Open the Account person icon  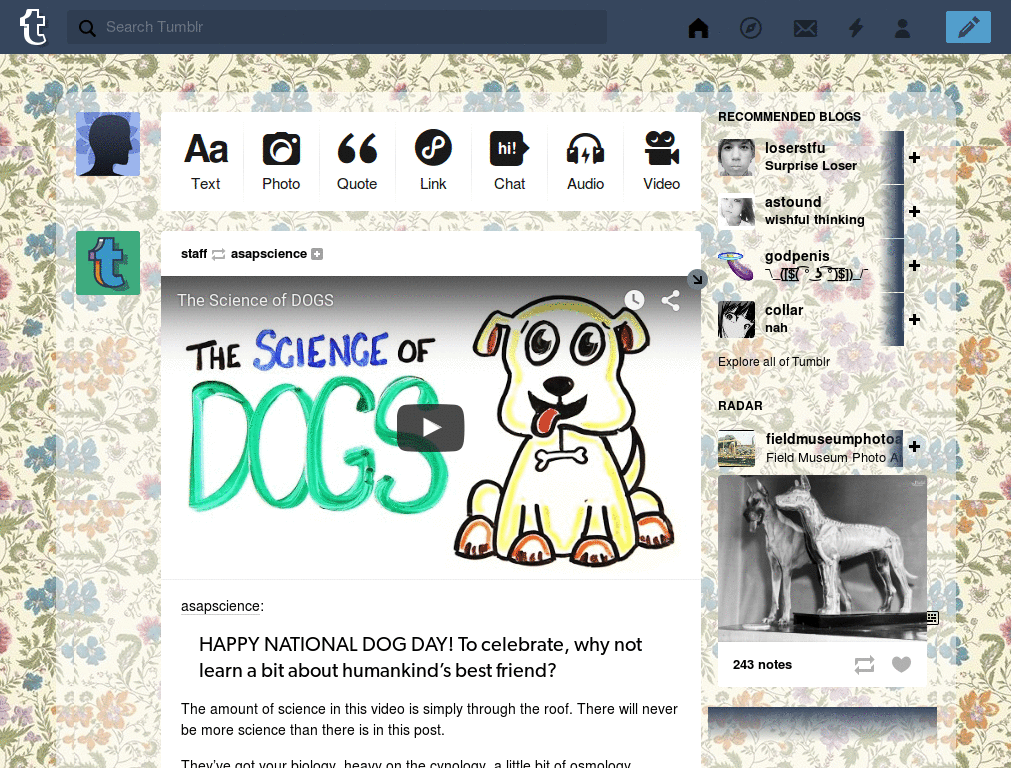902,27
